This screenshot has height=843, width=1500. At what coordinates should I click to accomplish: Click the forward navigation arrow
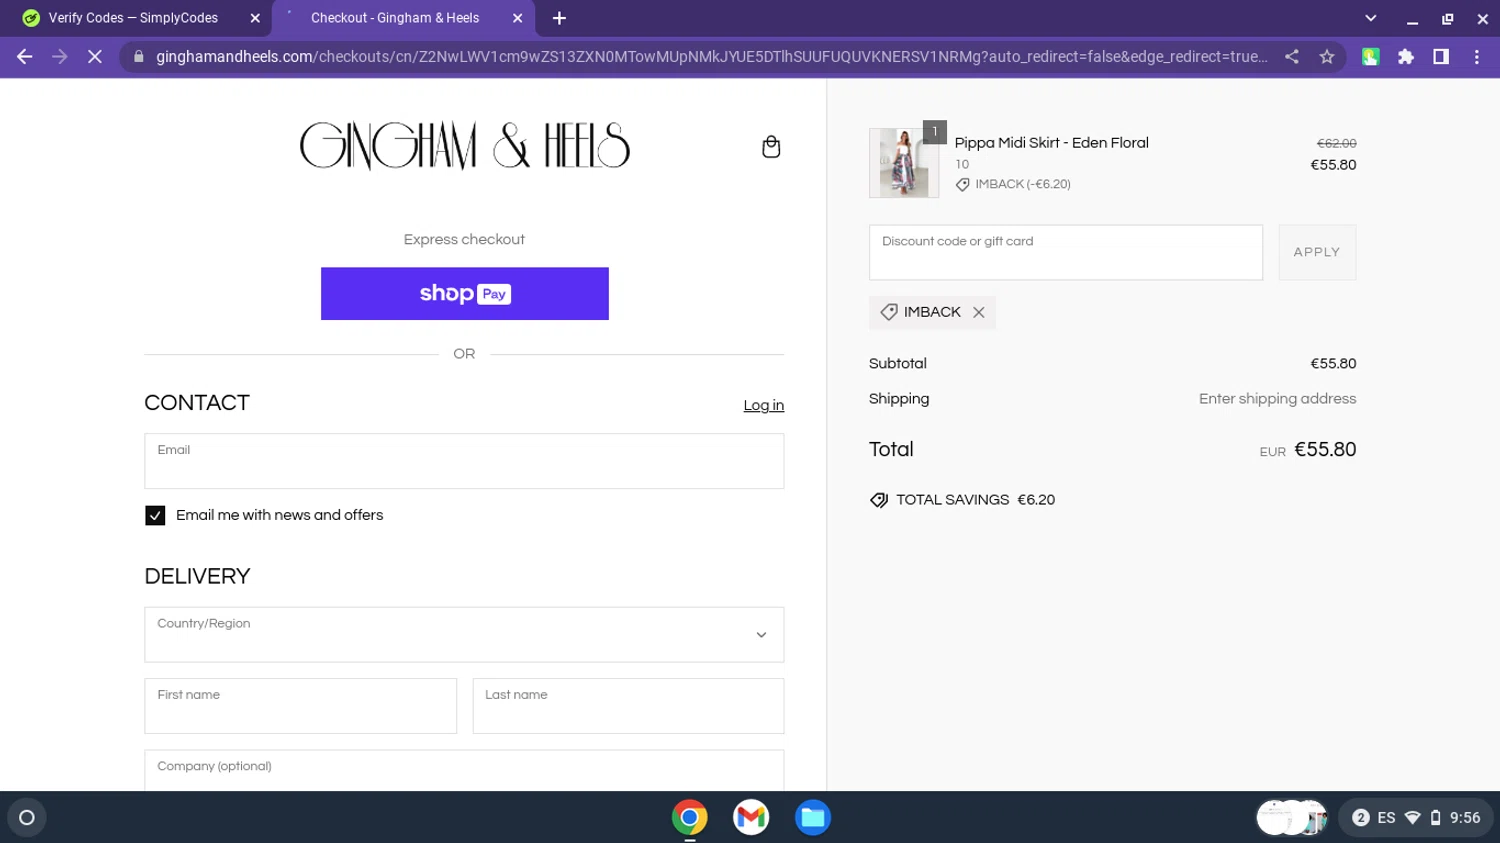pos(60,57)
